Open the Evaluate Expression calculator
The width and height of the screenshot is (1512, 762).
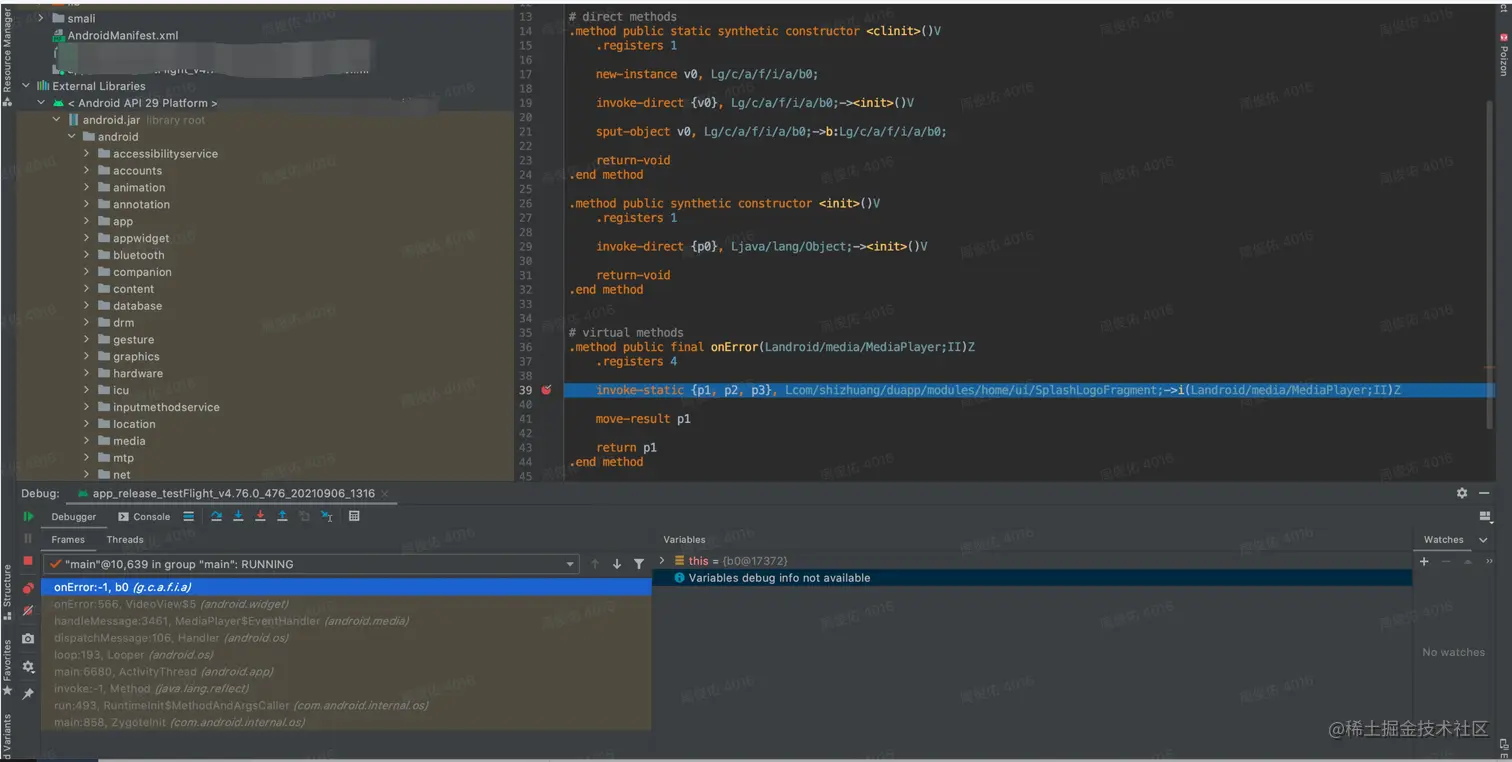354,516
